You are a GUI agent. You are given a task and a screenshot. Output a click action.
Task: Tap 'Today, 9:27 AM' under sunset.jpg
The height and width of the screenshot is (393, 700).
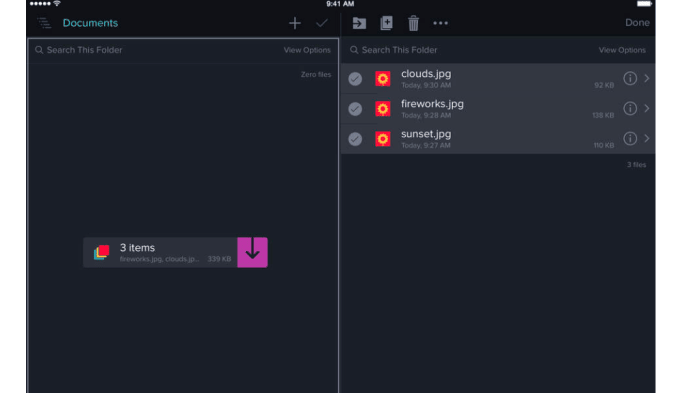[426, 145]
